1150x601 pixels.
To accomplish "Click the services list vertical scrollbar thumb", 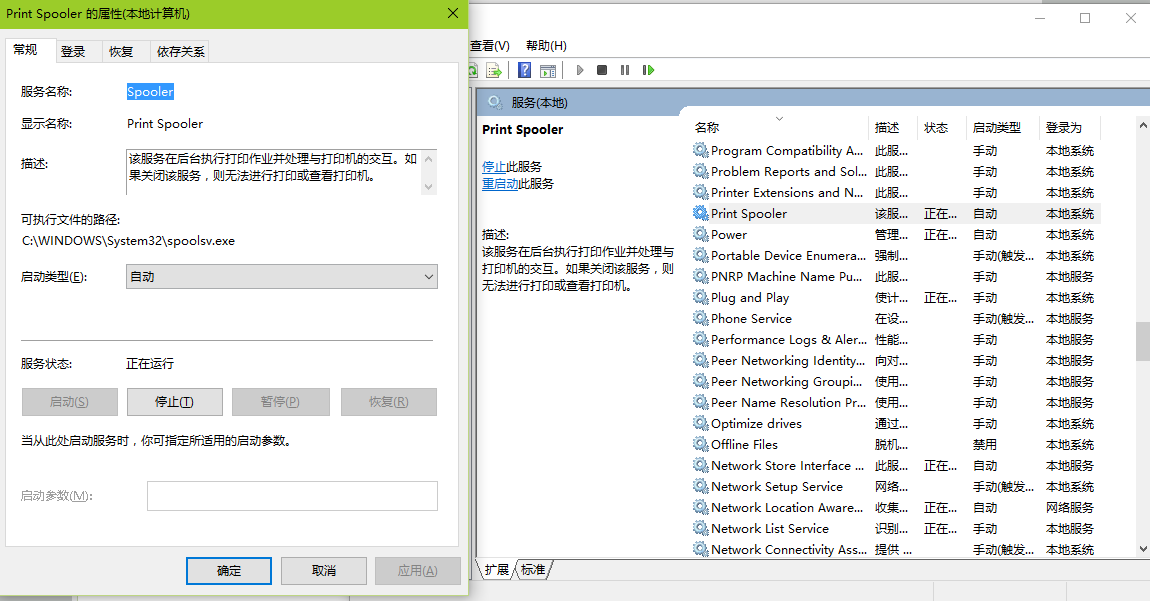I will (1143, 342).
